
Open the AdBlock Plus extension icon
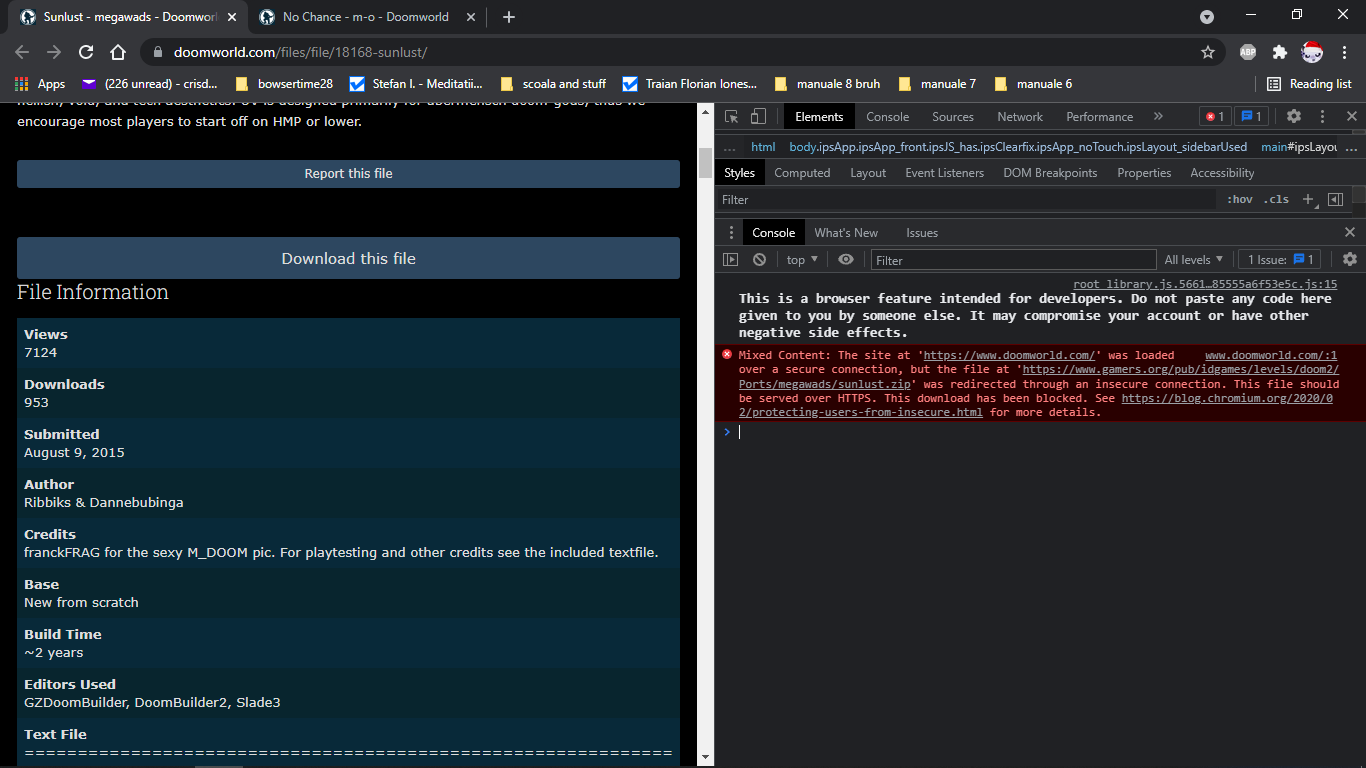pyautogui.click(x=1248, y=52)
